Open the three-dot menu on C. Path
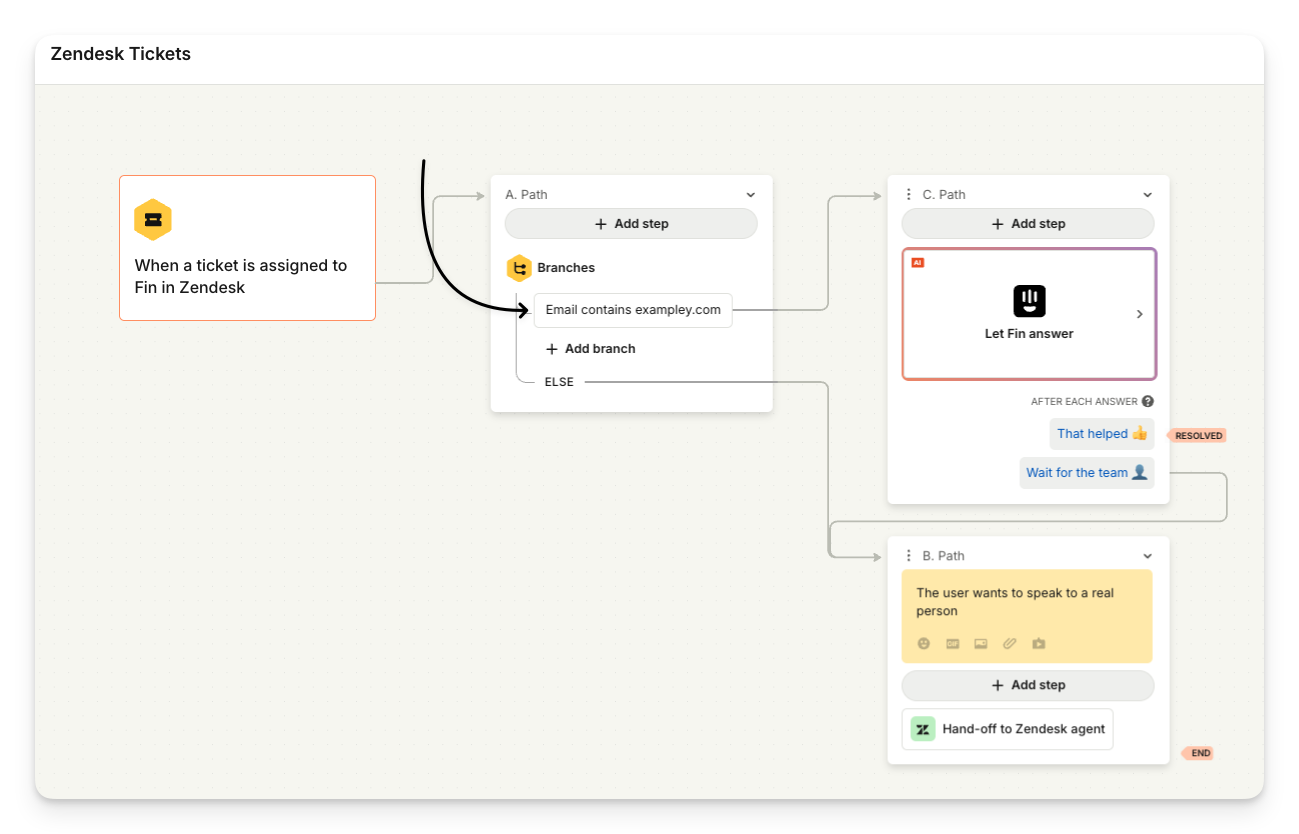Screen dimensions: 1299x834 coord(908,195)
